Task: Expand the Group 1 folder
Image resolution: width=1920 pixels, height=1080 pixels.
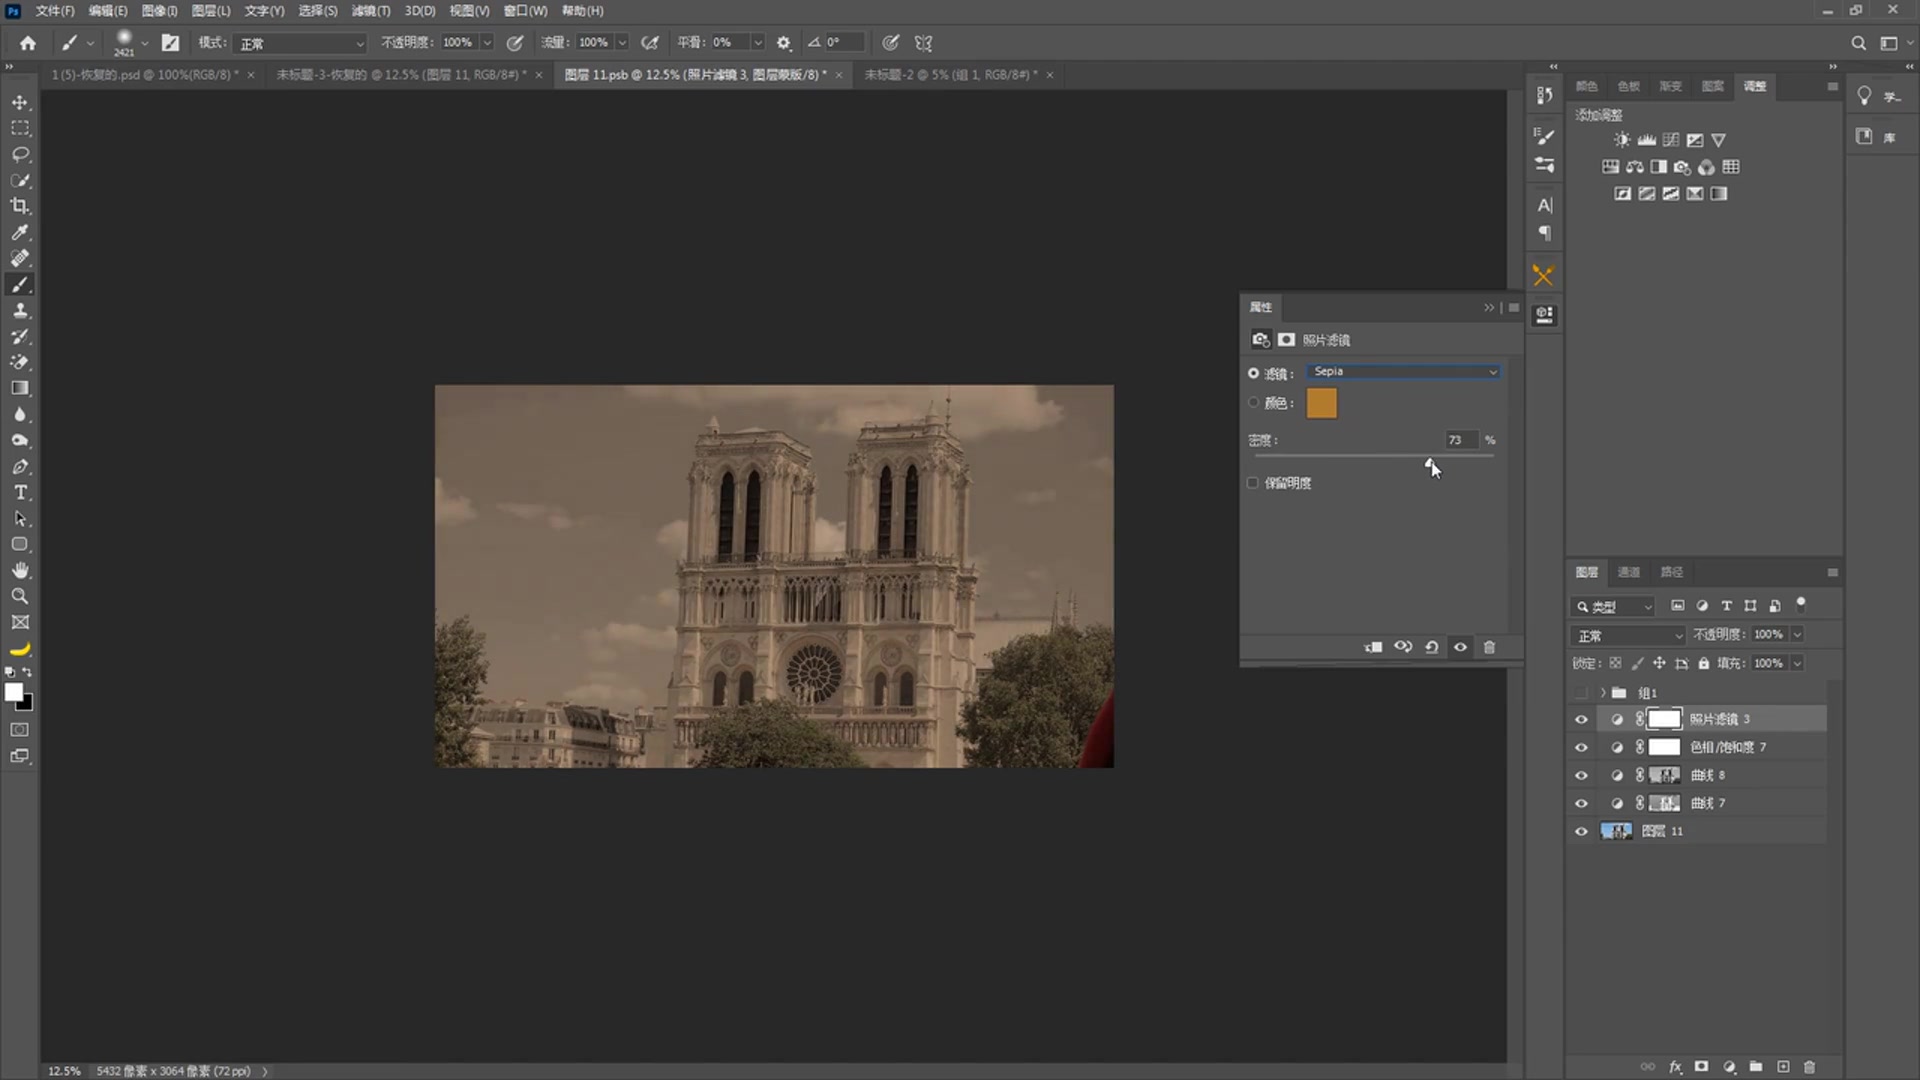Action: (1603, 693)
